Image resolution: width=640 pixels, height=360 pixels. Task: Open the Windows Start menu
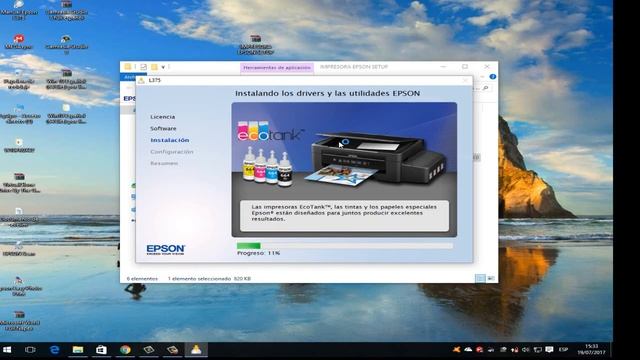[x=7, y=350]
